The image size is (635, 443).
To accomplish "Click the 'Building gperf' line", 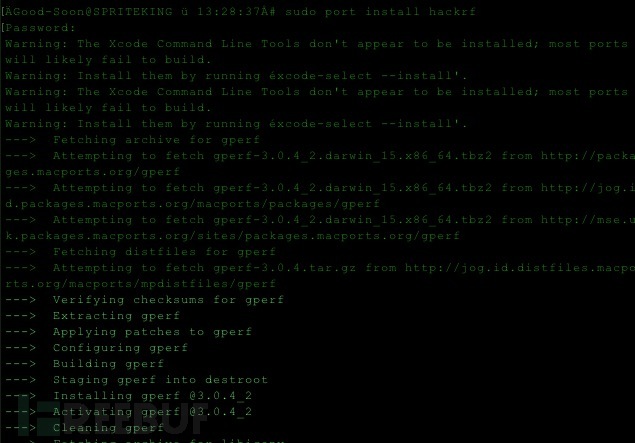I will 85,364.
